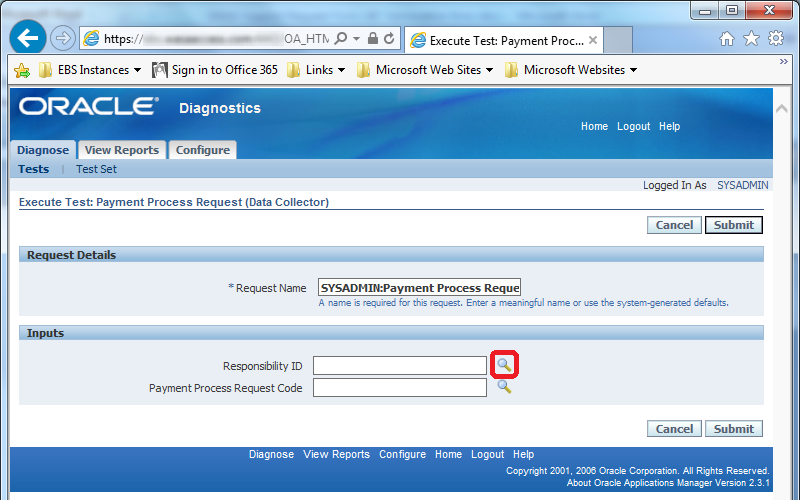The width and height of the screenshot is (800, 500).
Task: Open Responsibility ID search magnifier
Action: point(504,364)
